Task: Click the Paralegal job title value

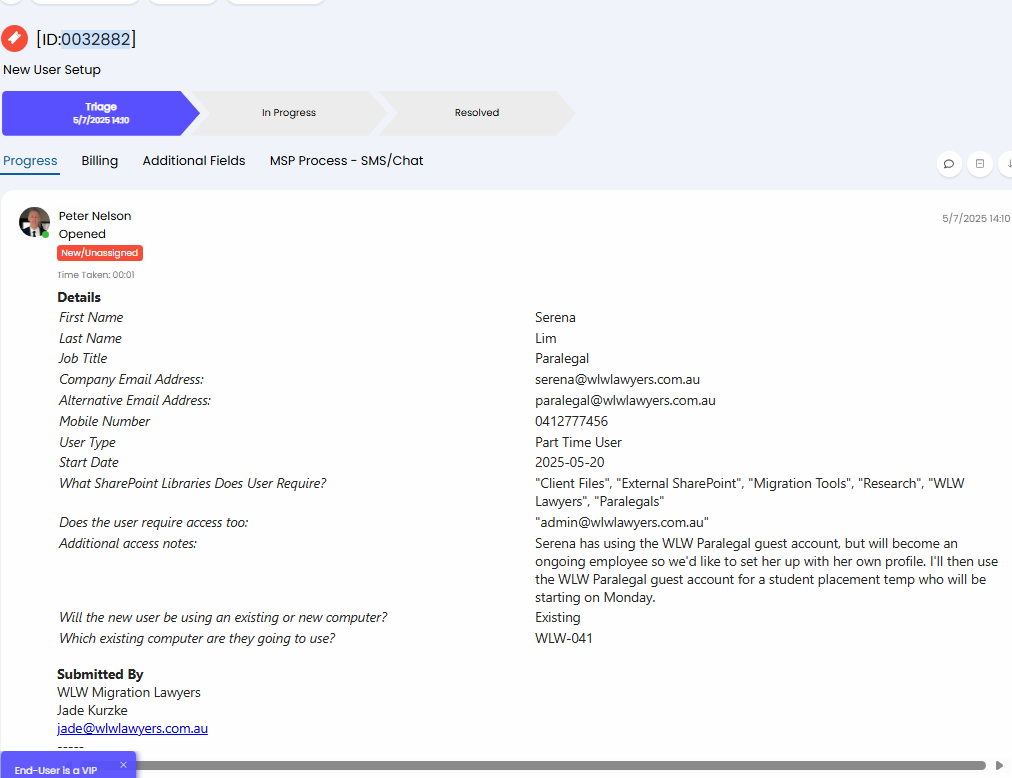Action: coord(562,358)
